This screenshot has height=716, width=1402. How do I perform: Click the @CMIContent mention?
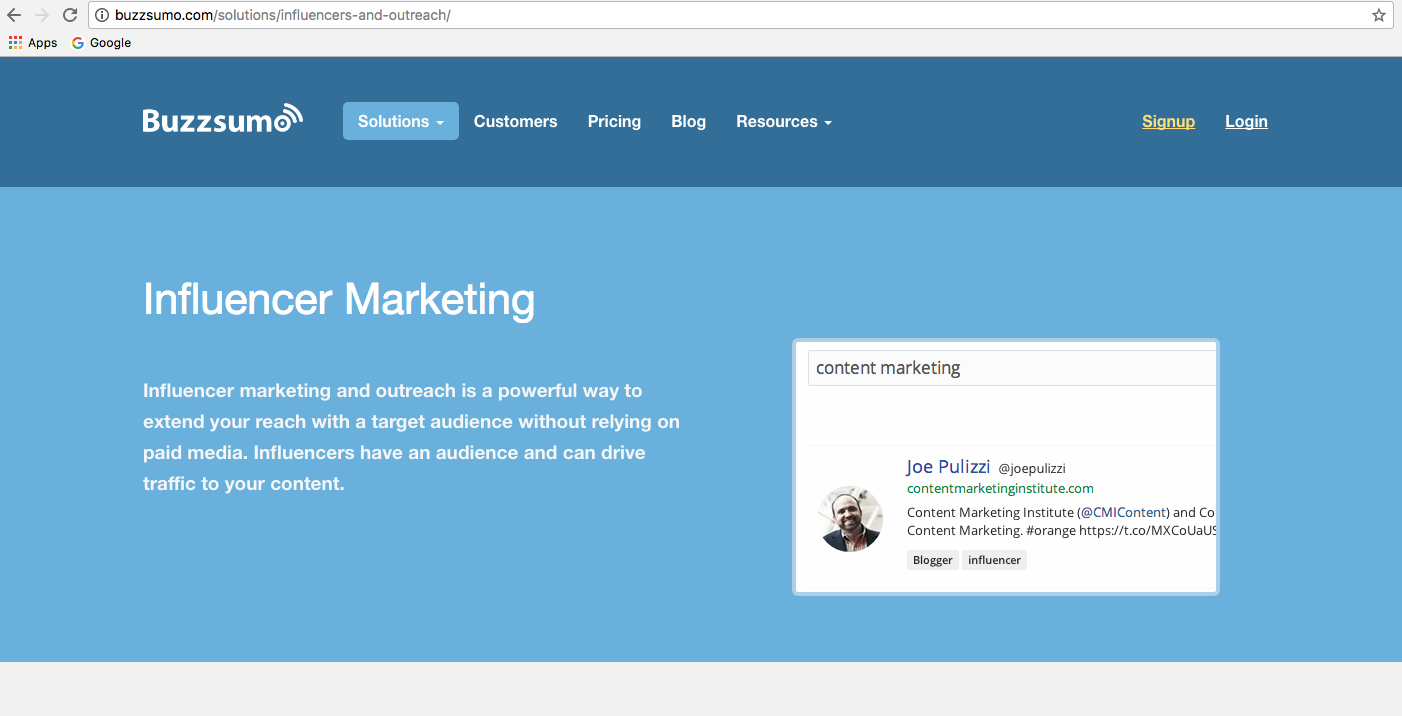pos(1122,512)
